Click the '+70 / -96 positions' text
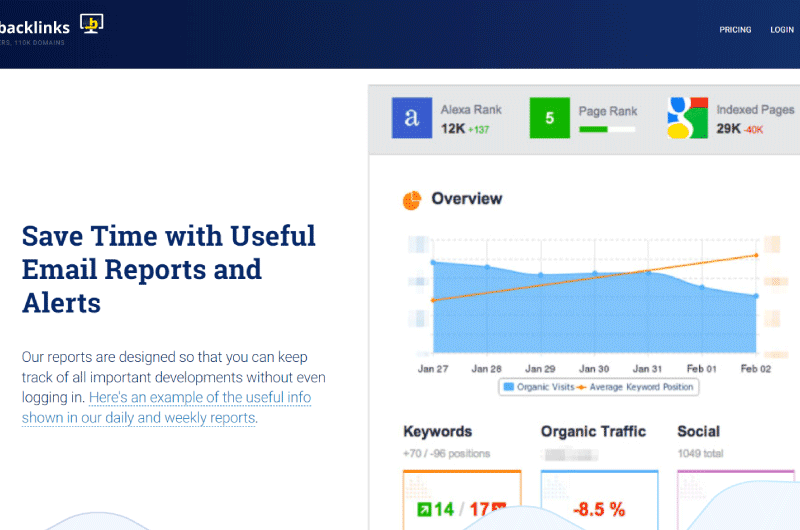This screenshot has height=530, width=800. click(446, 453)
